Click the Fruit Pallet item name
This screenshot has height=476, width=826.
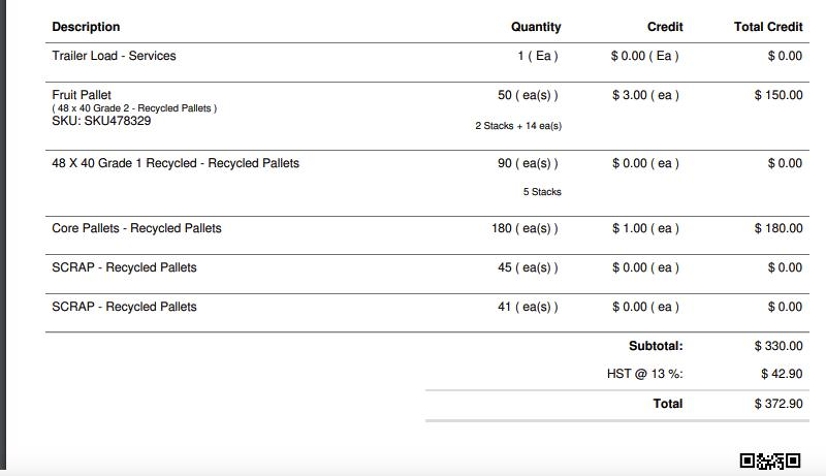(82, 95)
